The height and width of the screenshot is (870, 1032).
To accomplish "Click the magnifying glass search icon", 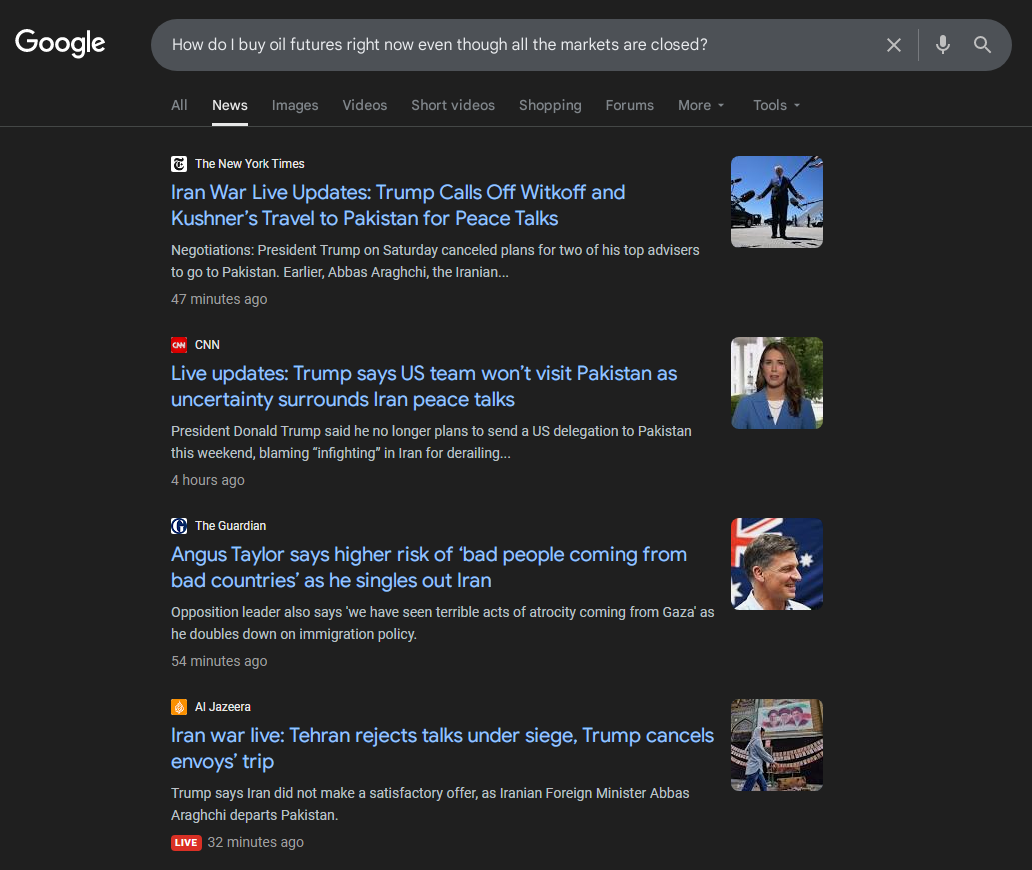I will point(982,45).
